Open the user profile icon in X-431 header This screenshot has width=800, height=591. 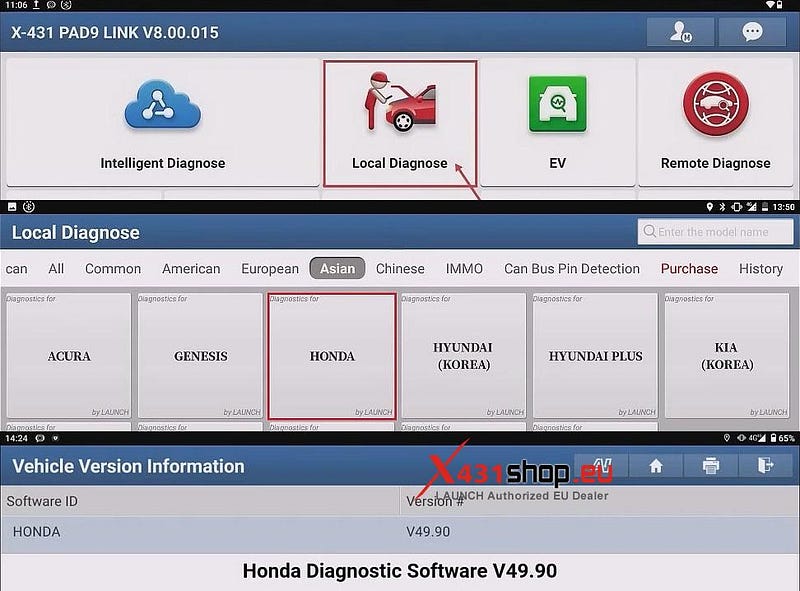pyautogui.click(x=680, y=32)
